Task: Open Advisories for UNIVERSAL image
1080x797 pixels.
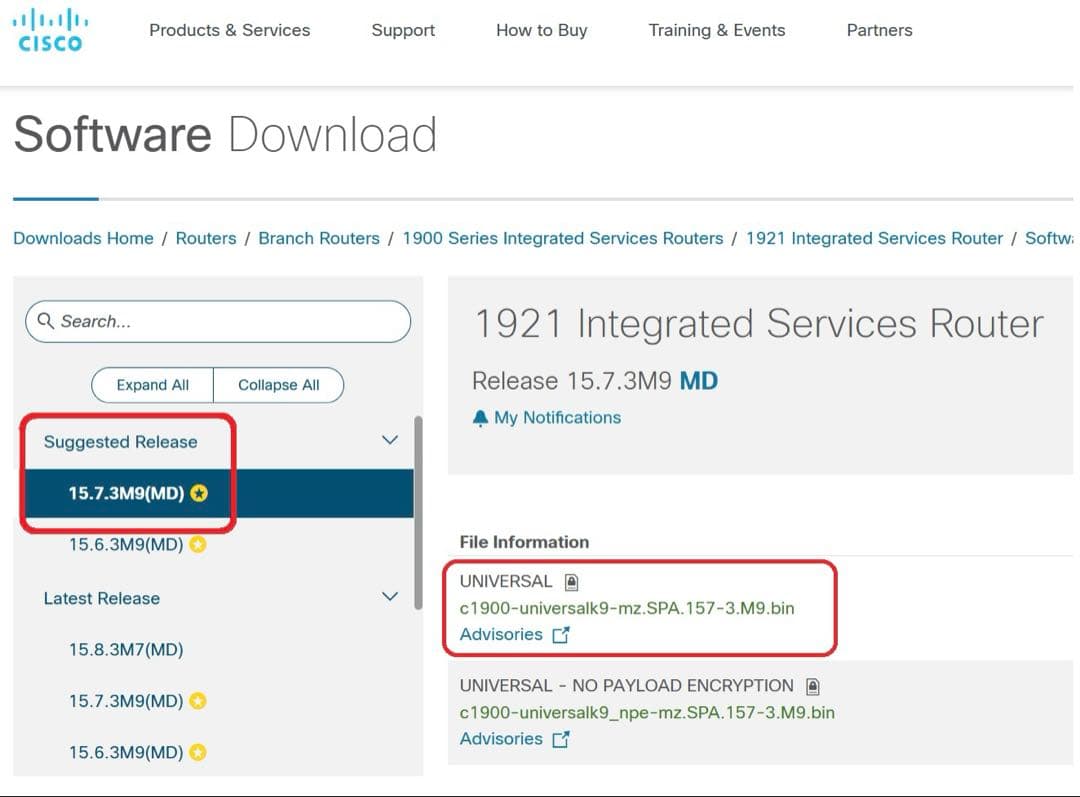Action: point(501,634)
